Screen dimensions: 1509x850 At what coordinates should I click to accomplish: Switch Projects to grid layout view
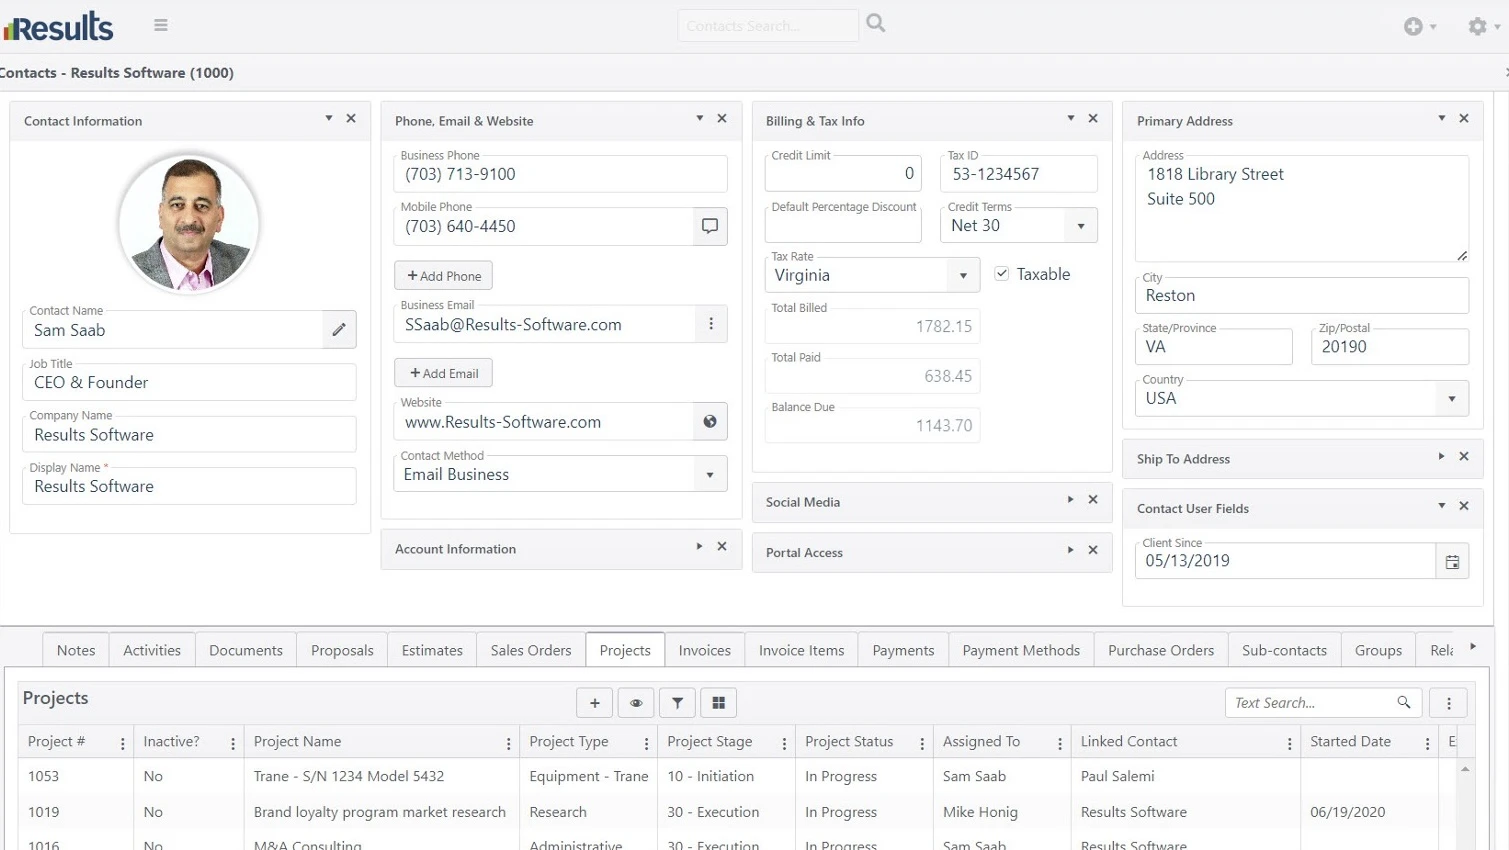[718, 703]
